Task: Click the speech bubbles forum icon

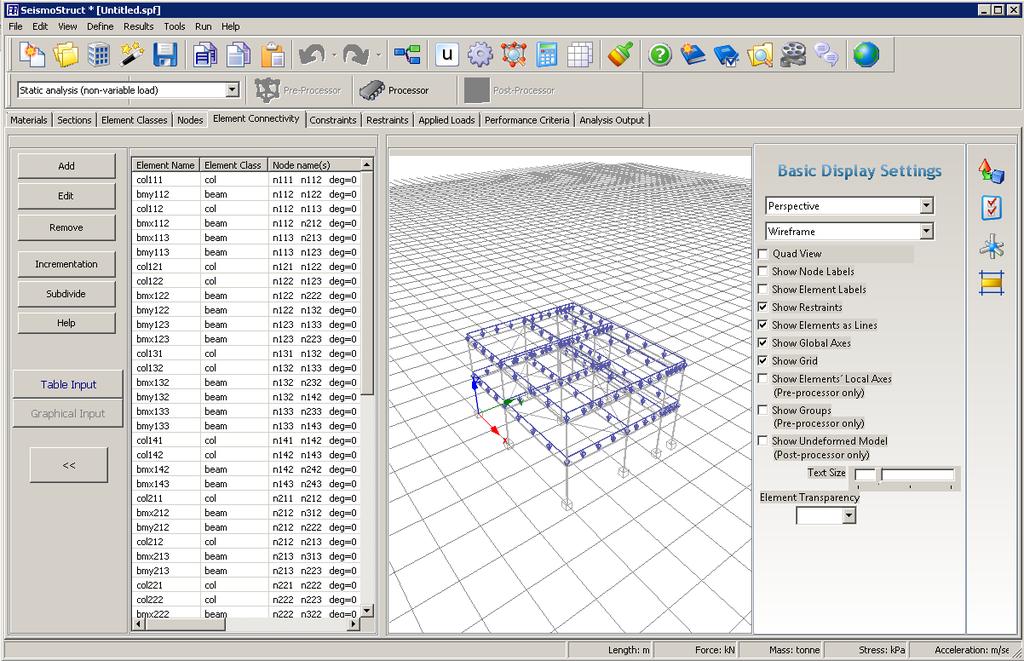Action: click(x=826, y=54)
